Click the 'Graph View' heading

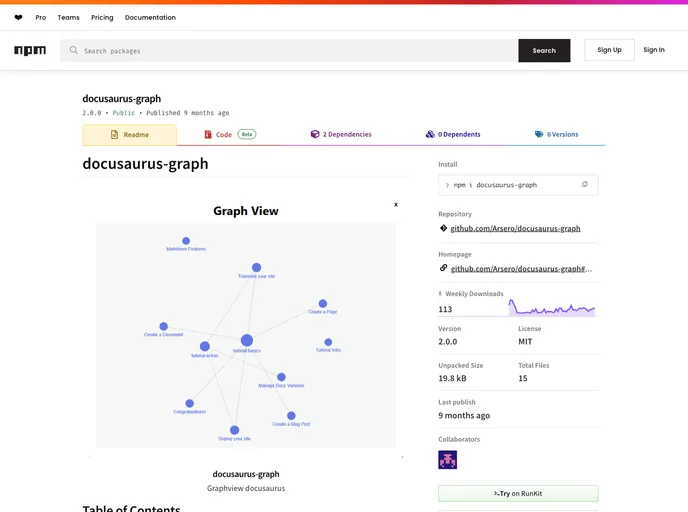click(x=246, y=211)
